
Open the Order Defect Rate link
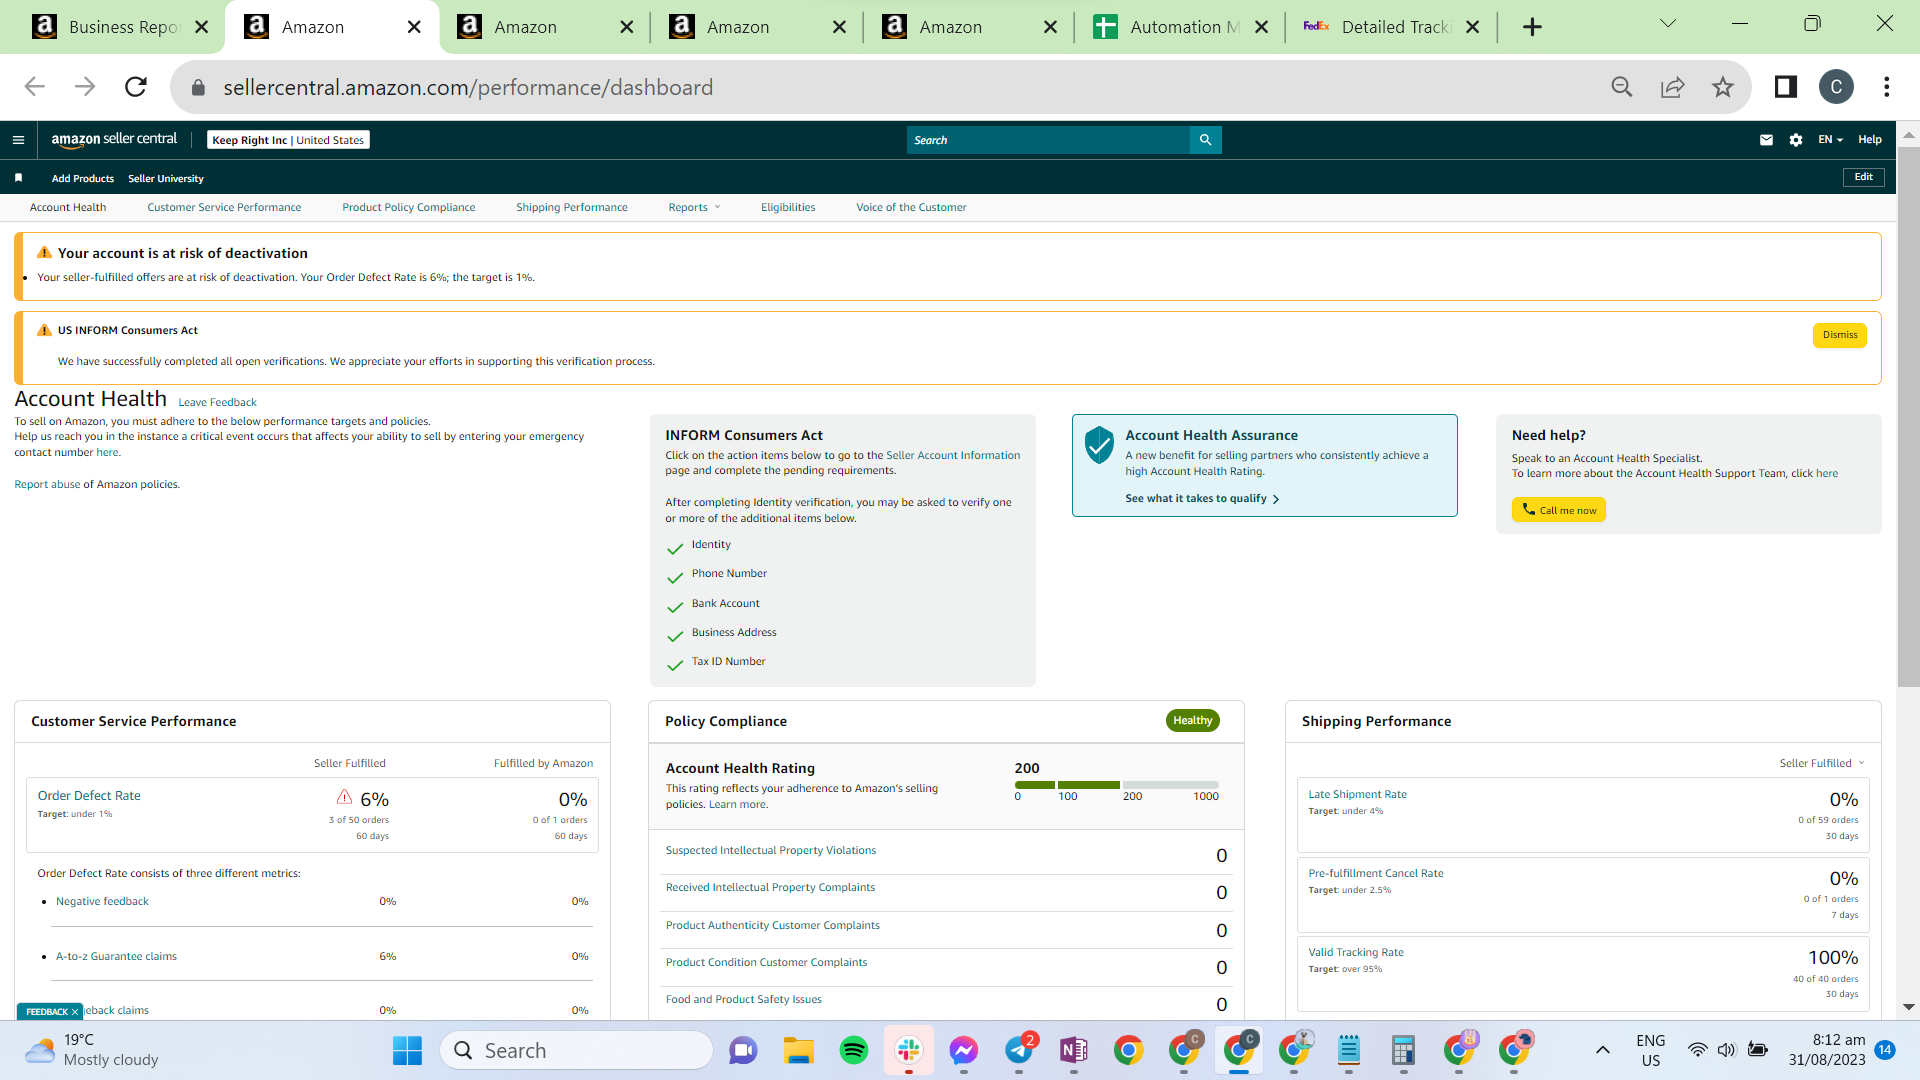(x=89, y=795)
